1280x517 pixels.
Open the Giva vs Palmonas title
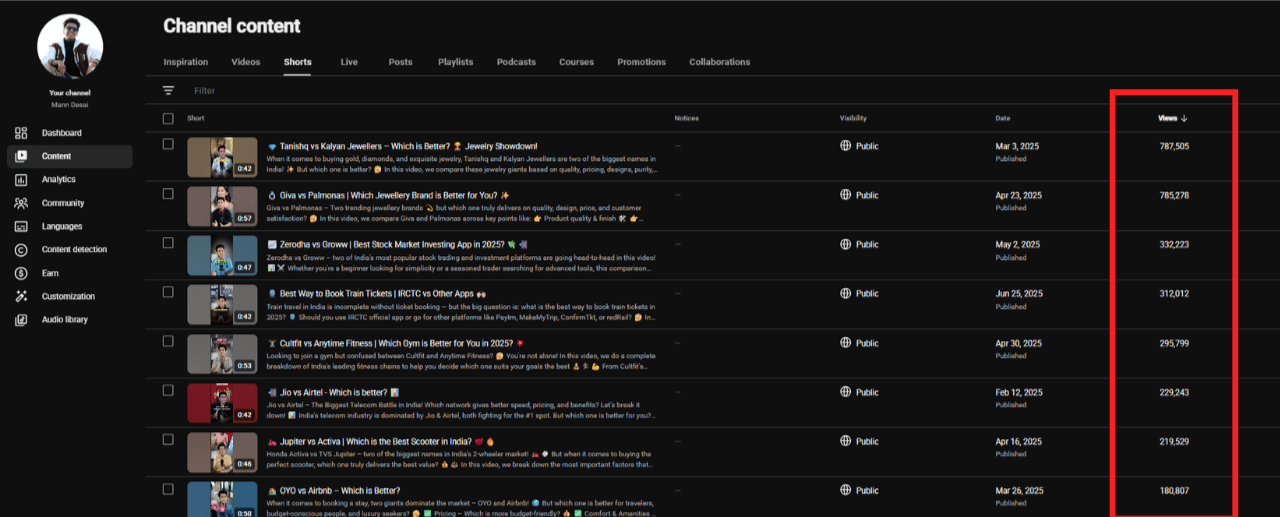tap(389, 195)
